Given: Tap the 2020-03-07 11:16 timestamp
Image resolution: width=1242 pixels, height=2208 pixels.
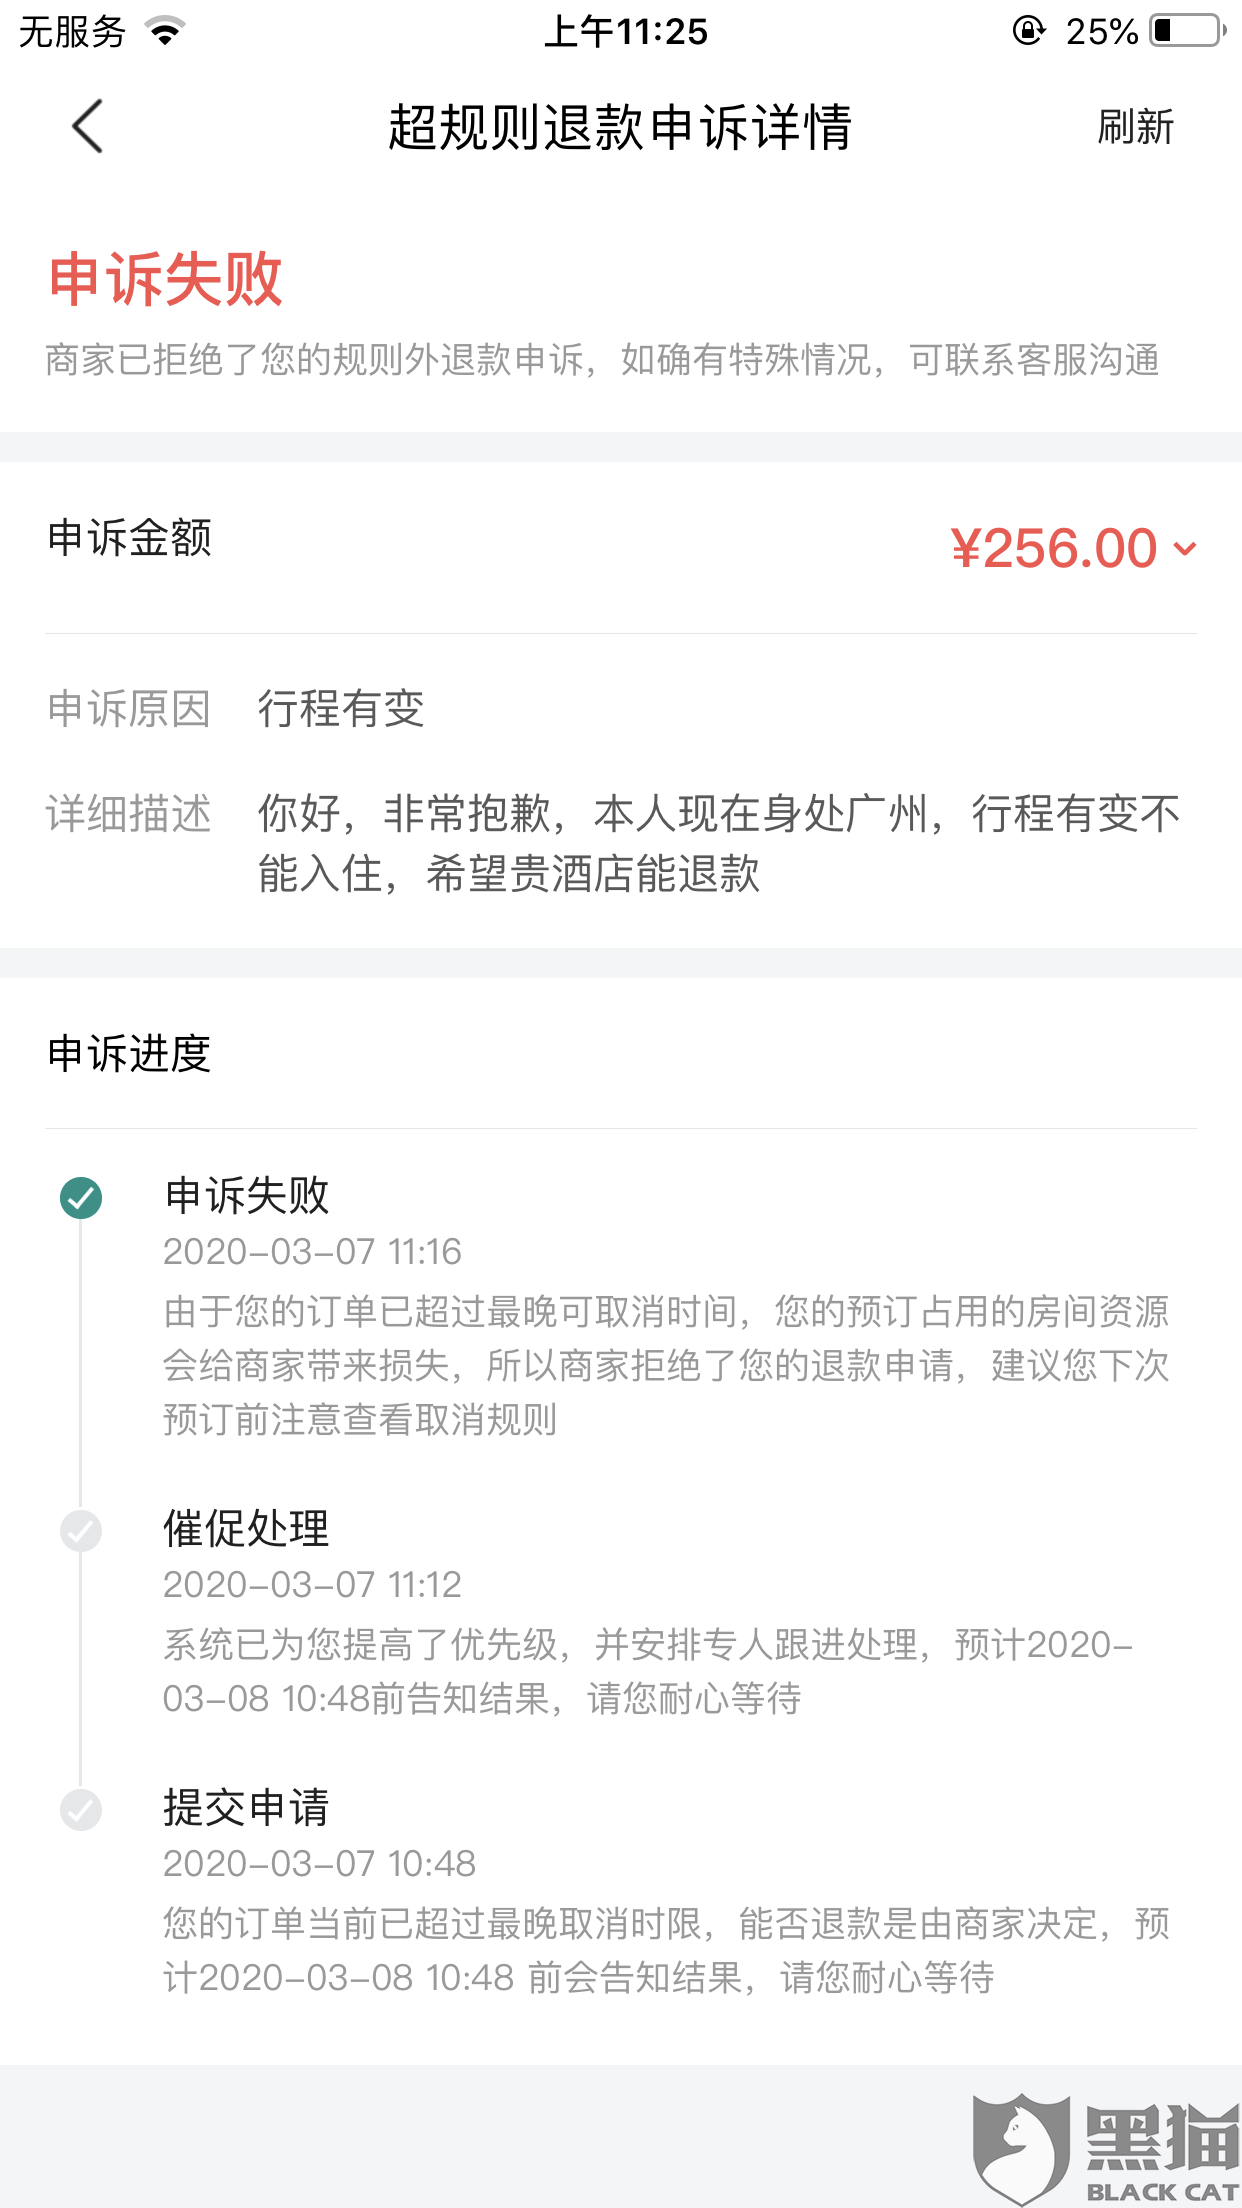Looking at the screenshot, I should coord(312,1252).
